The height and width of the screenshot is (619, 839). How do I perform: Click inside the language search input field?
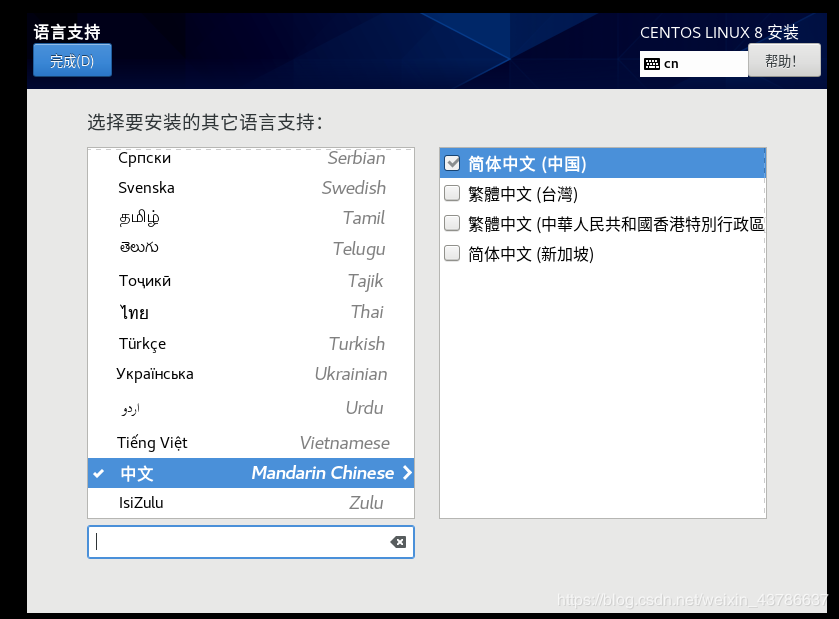(x=250, y=542)
